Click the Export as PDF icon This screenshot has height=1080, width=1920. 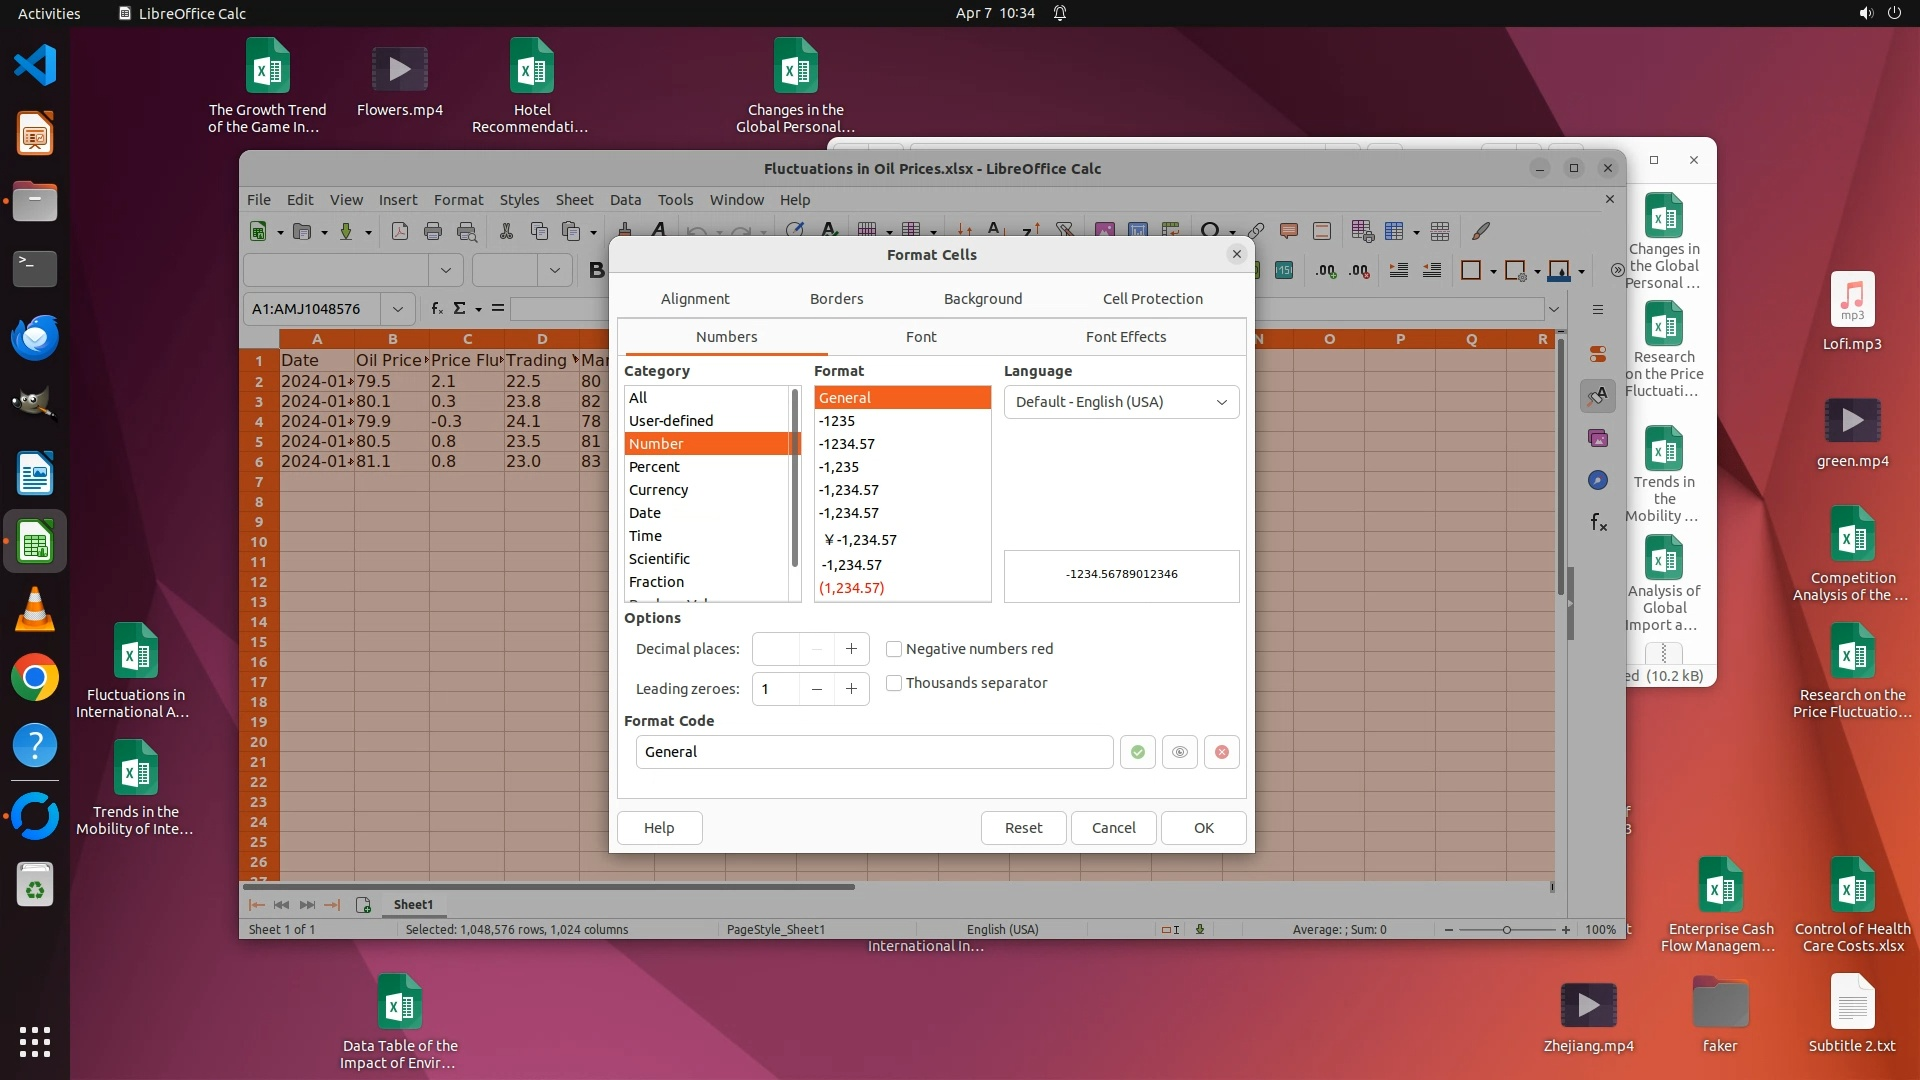399,232
